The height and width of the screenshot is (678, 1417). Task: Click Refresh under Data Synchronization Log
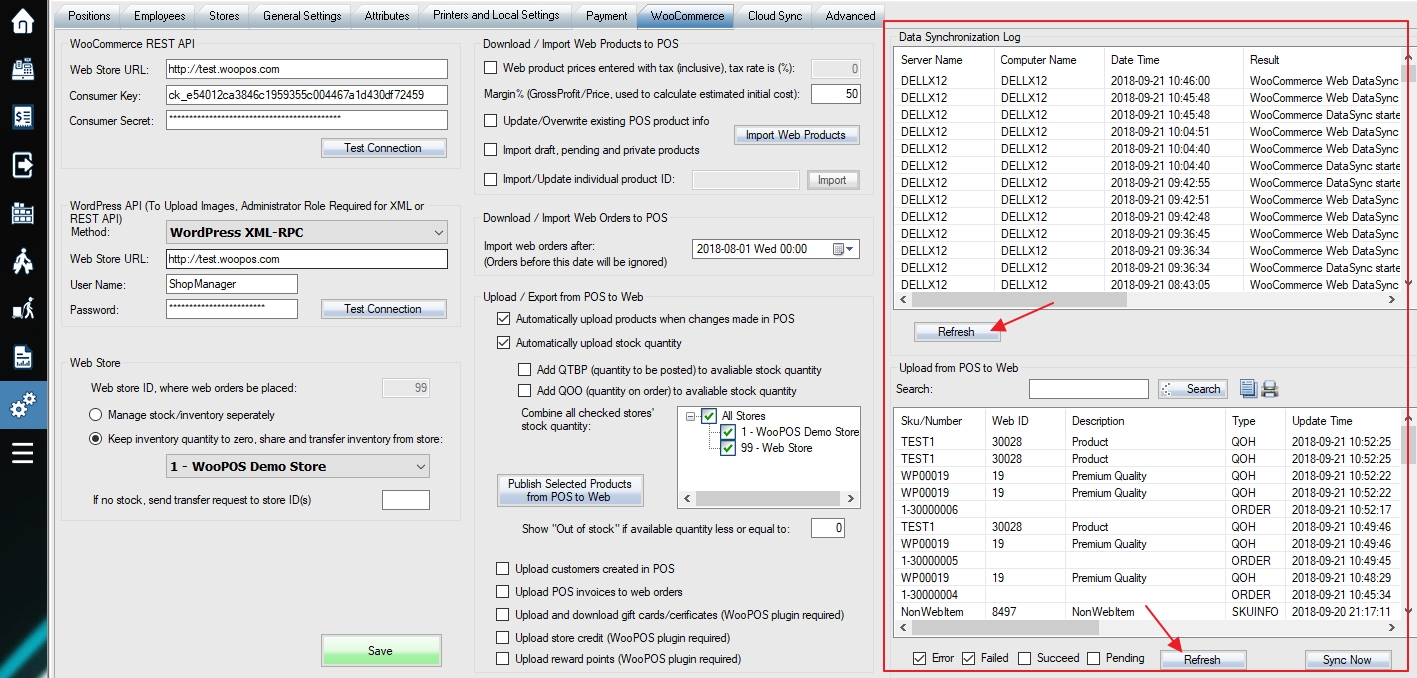coord(956,332)
